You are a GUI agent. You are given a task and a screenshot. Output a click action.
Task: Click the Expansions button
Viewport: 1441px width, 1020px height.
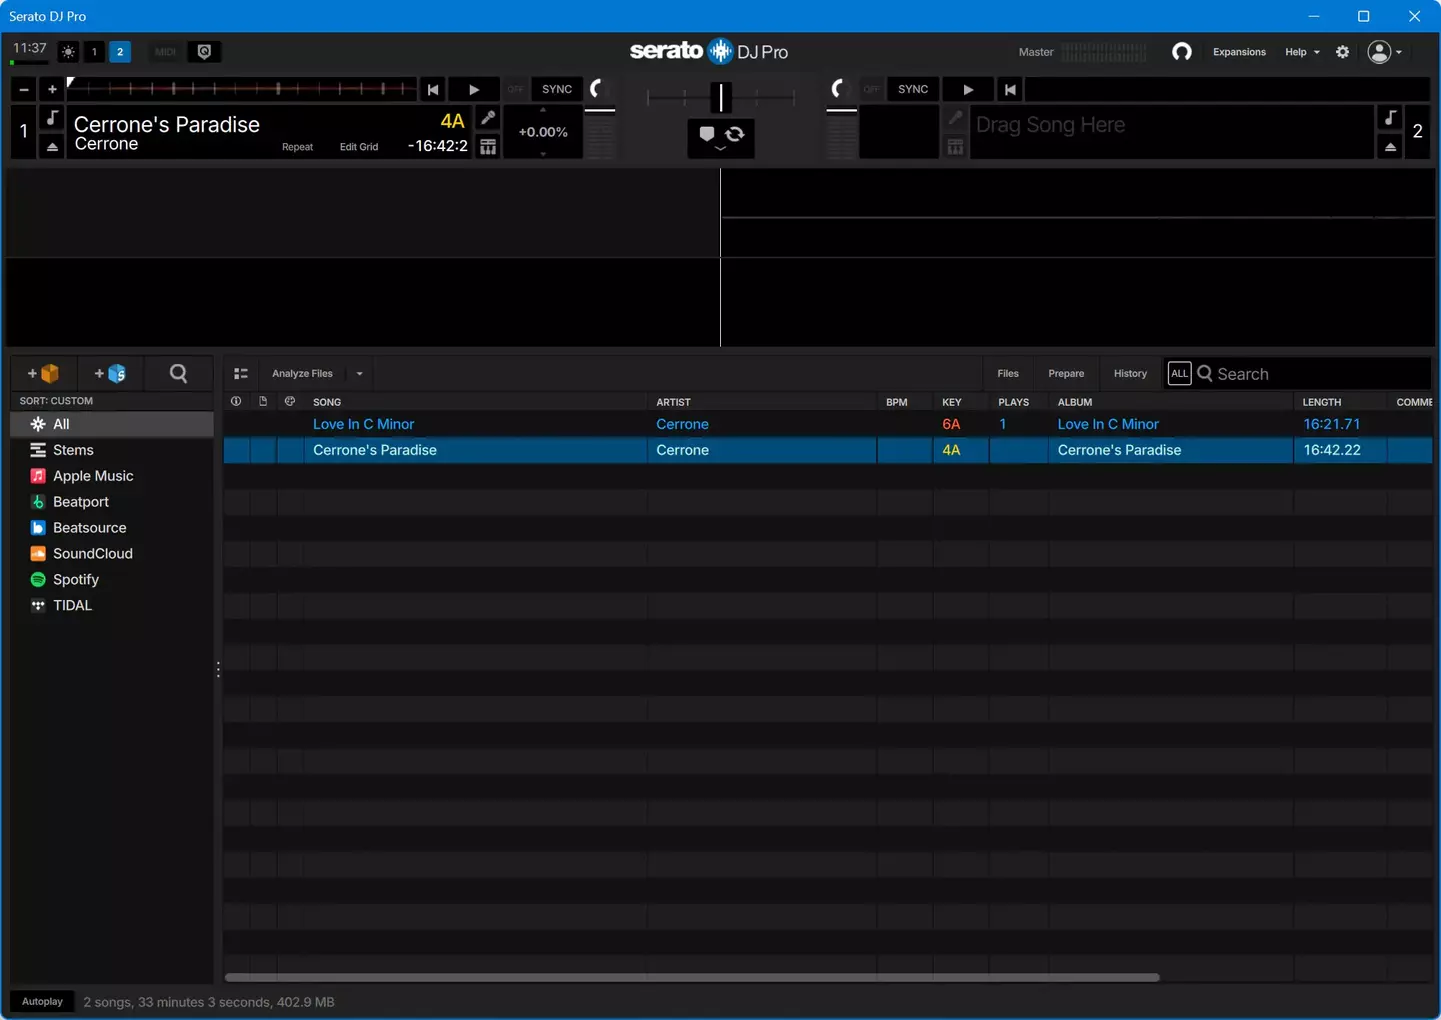(1238, 52)
